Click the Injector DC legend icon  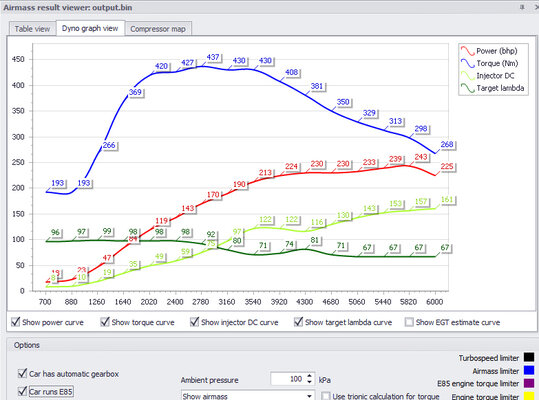[468, 76]
